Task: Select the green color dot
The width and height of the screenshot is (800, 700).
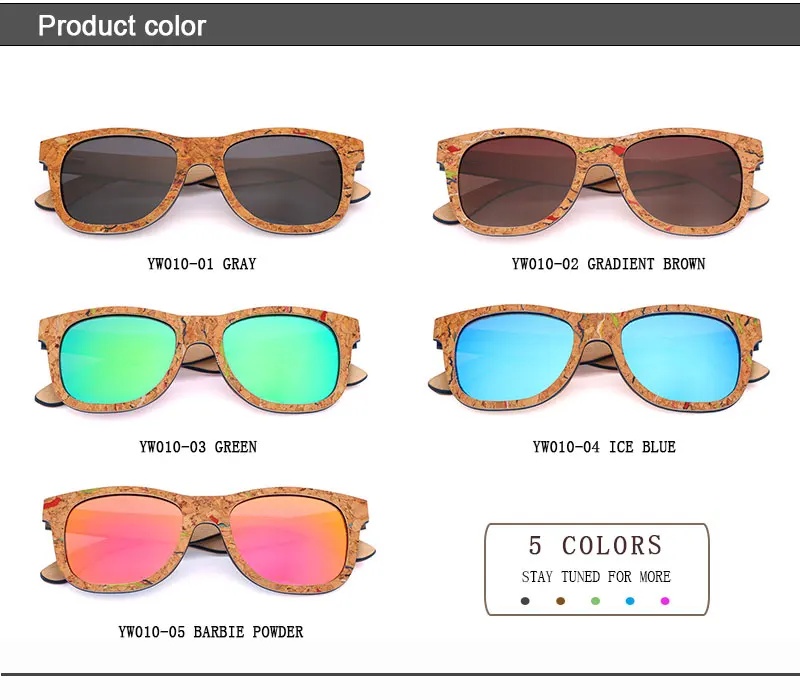Action: click(x=595, y=601)
